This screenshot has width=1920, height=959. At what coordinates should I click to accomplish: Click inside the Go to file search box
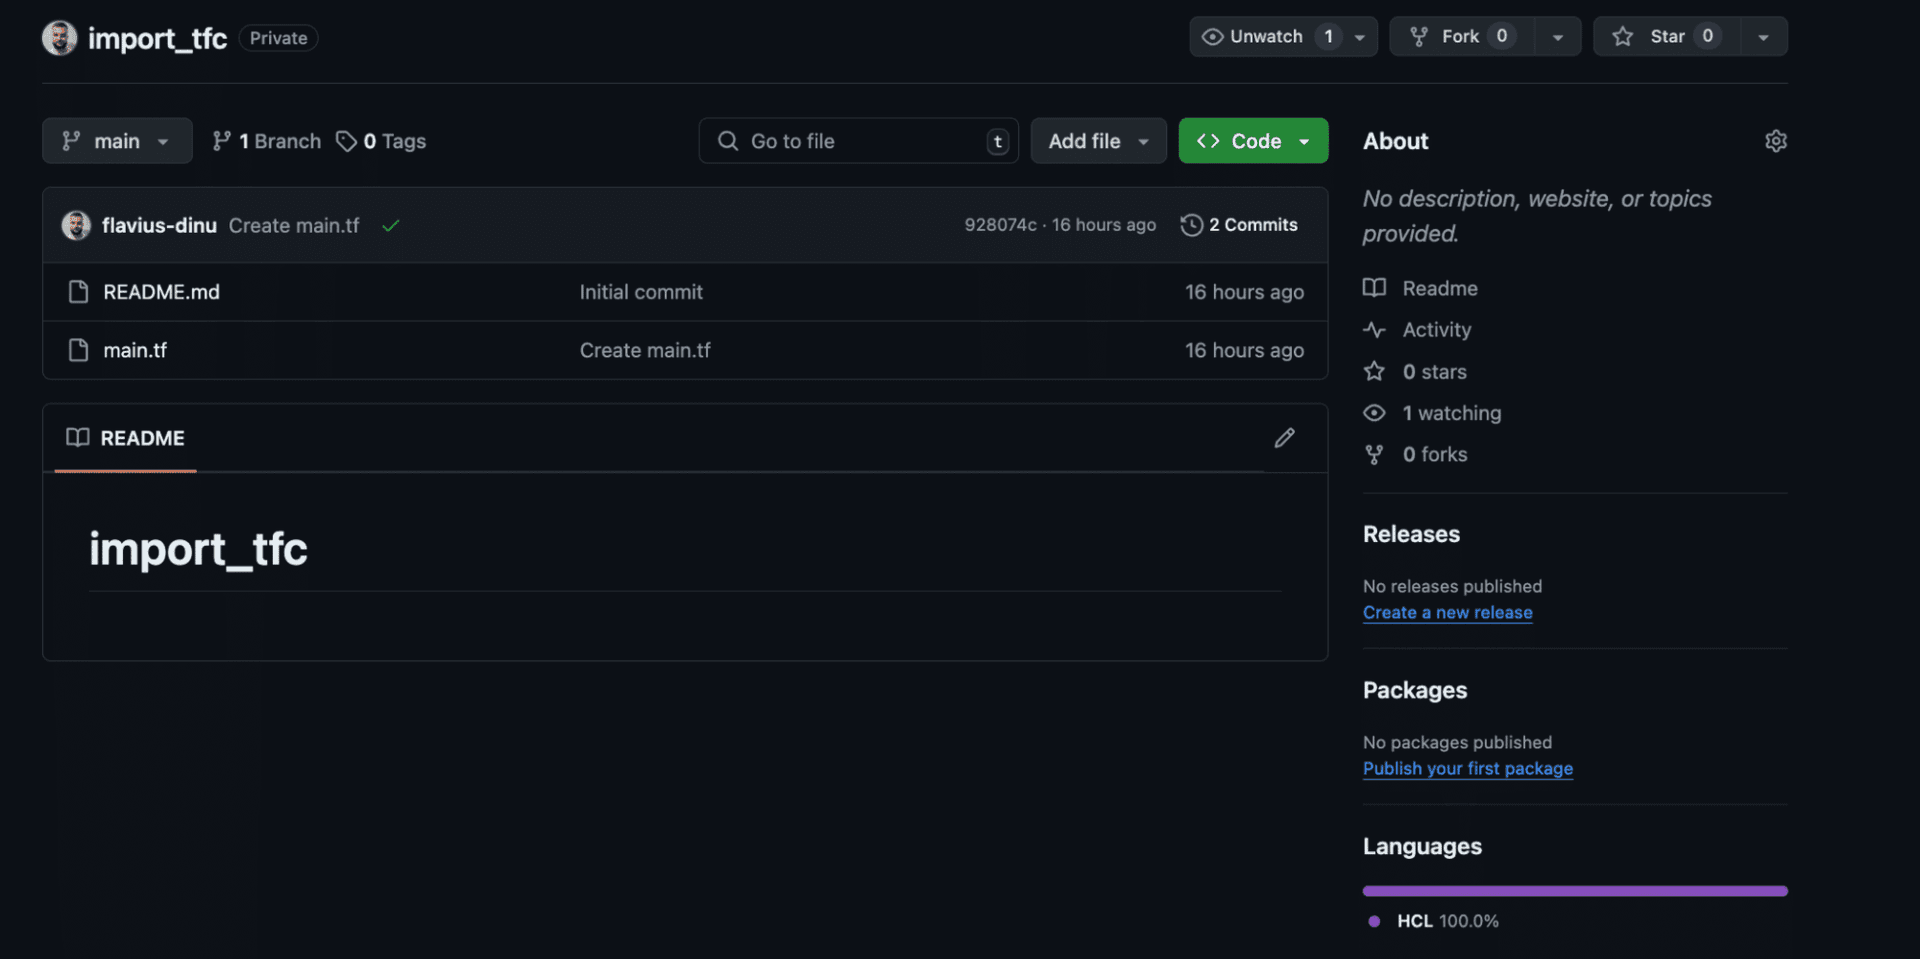point(857,140)
